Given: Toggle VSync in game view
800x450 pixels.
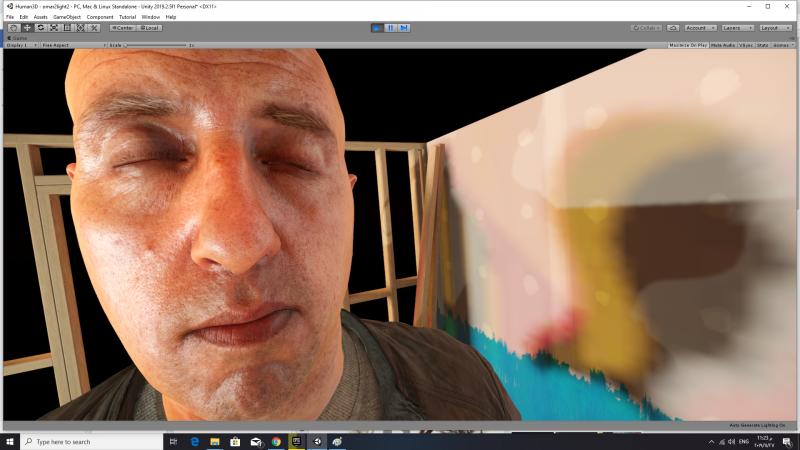Looking at the screenshot, I should [745, 45].
